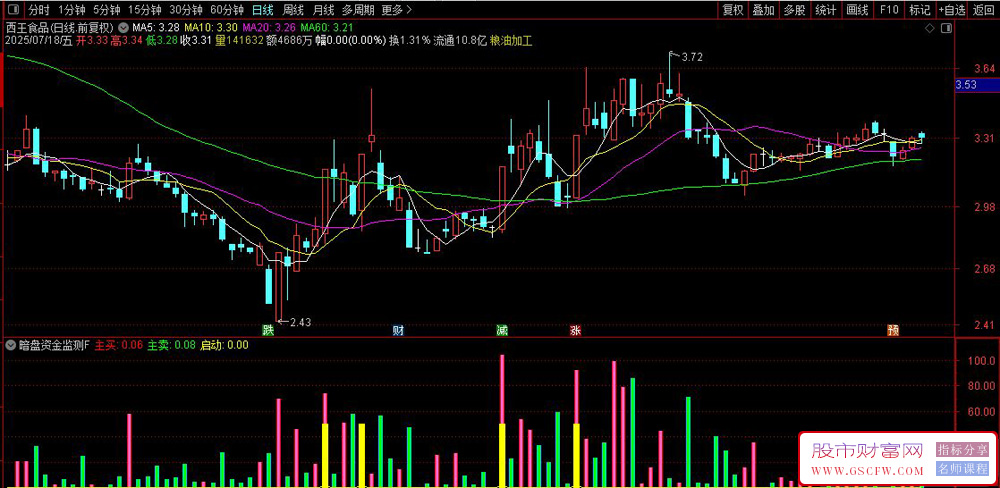Click the green 减 event marker
Viewport: 1000px width, 488px height.
click(502, 330)
